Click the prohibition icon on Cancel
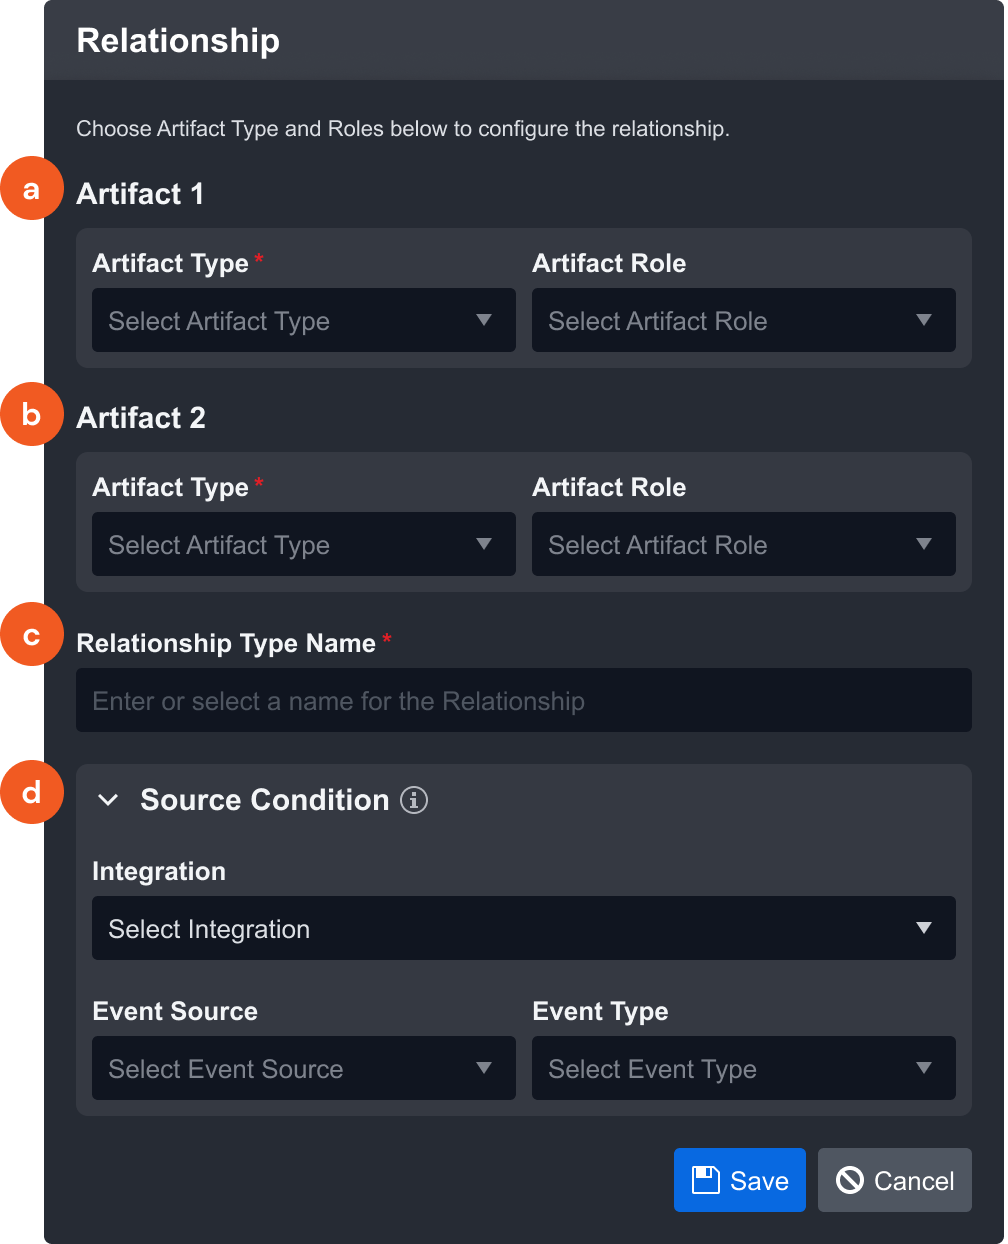1008x1244 pixels. [850, 1180]
